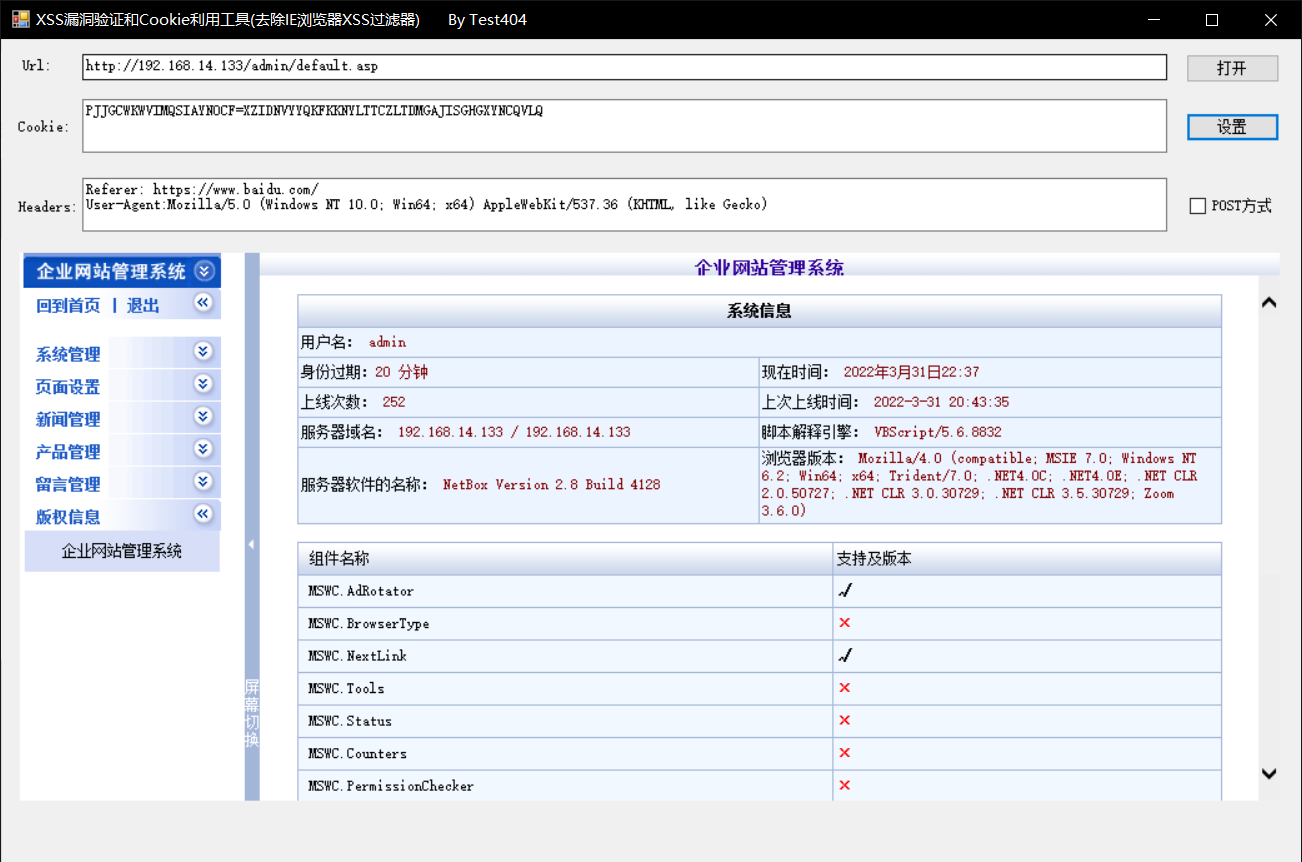Click the MSWC.Counters row name
The width and height of the screenshot is (1302, 862).
(x=357, y=754)
